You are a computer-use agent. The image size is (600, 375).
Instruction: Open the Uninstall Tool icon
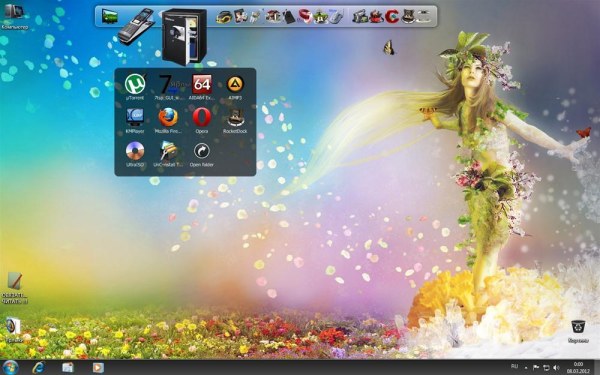click(x=168, y=151)
